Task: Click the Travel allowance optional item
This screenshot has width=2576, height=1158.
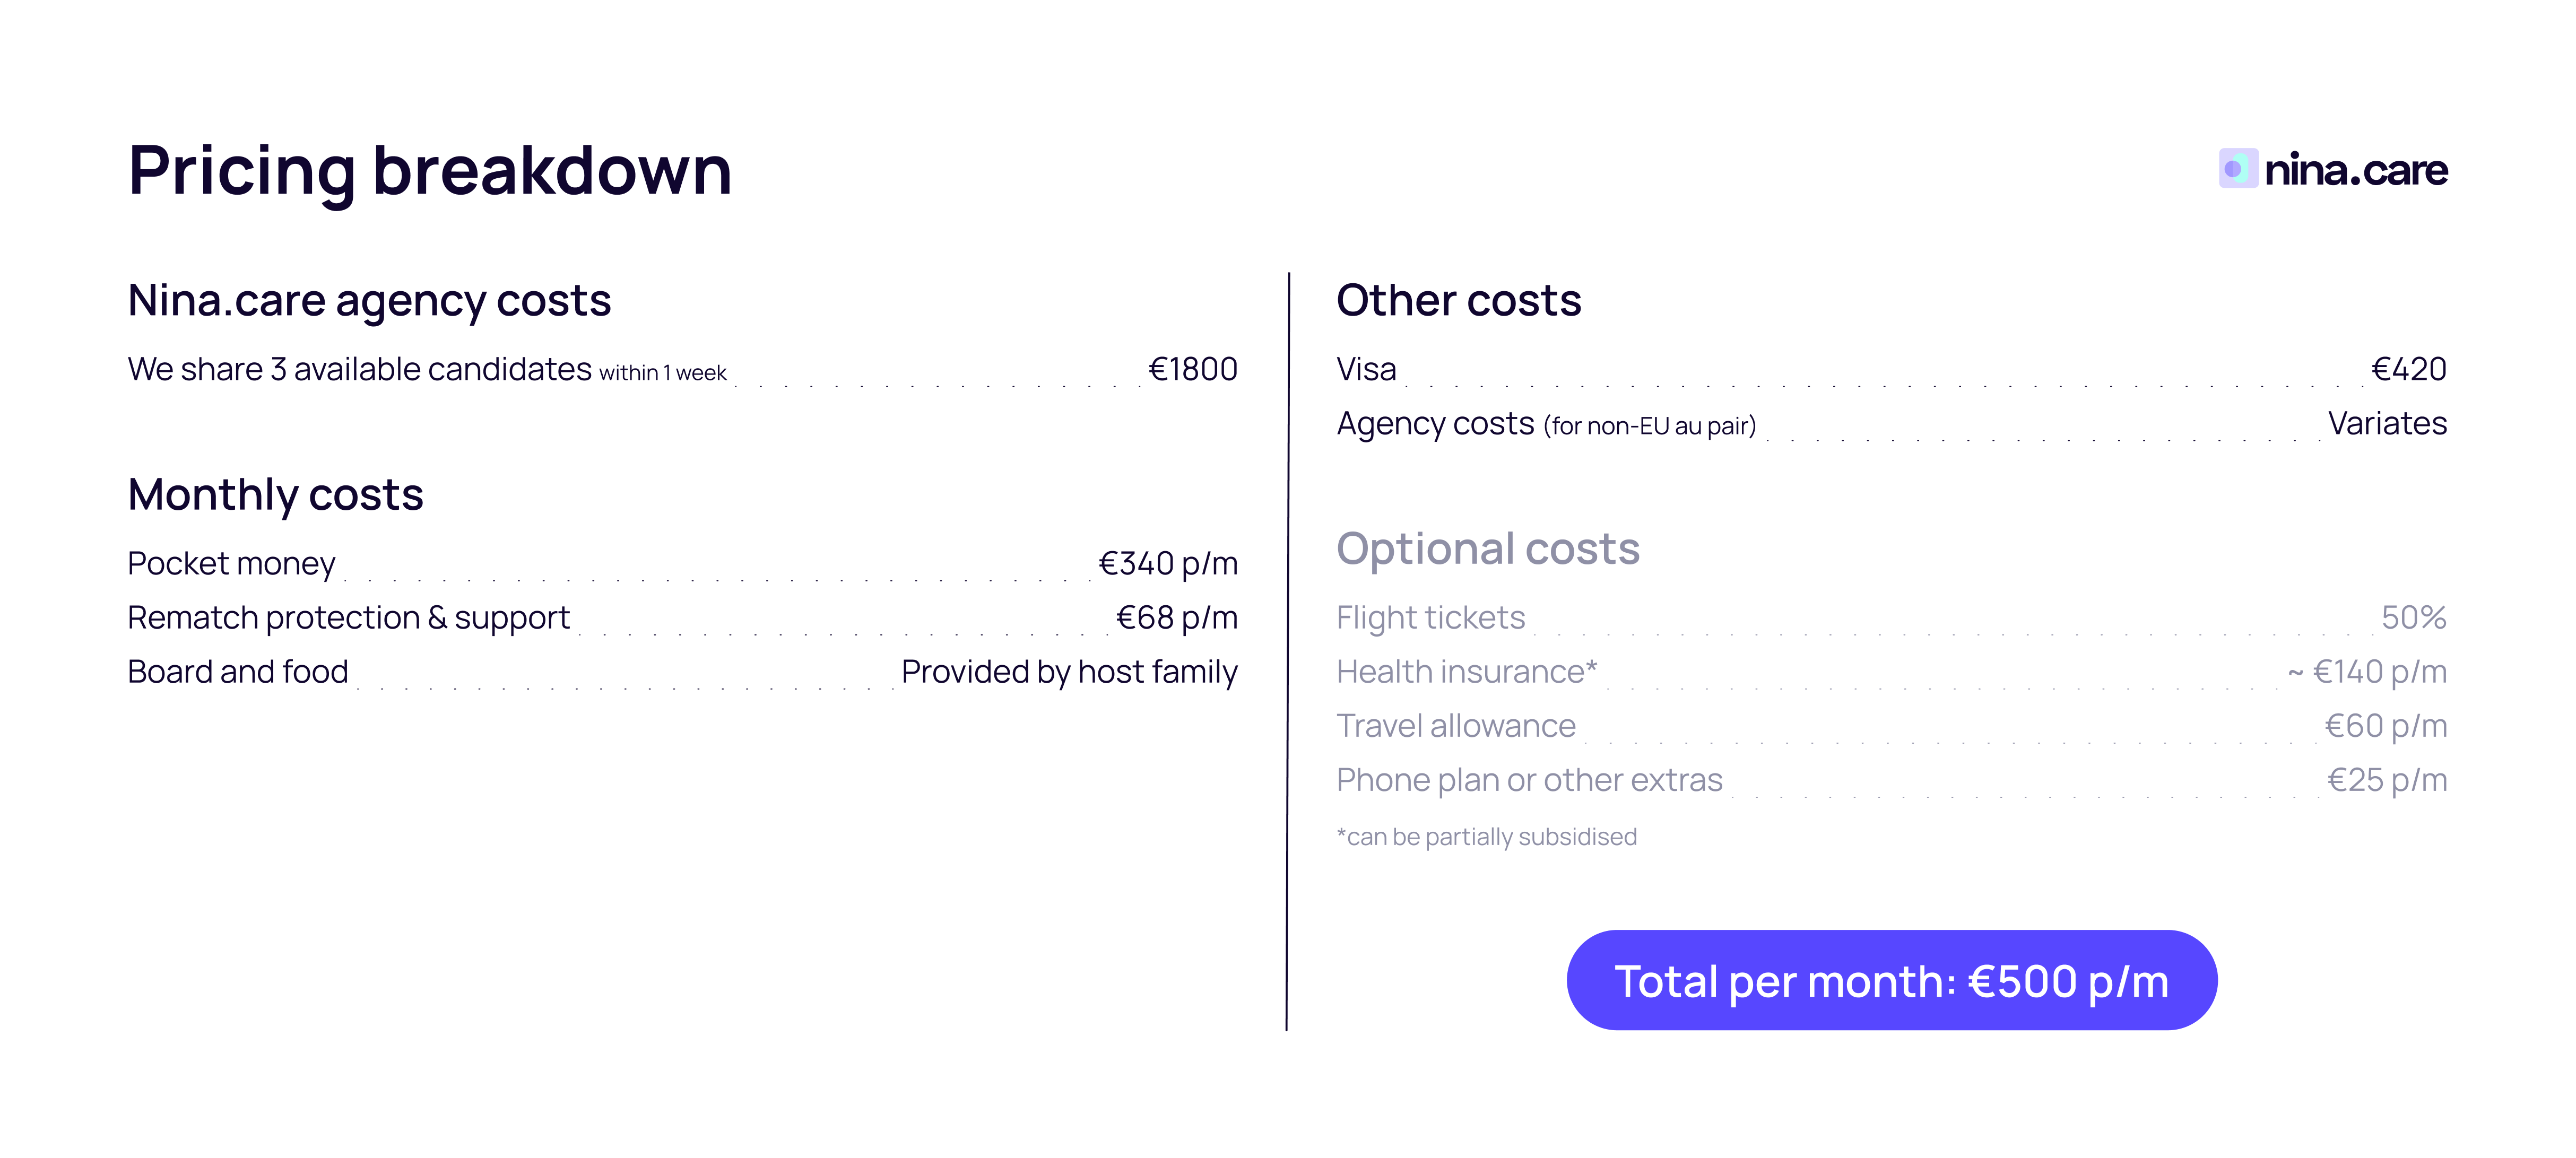Action: point(1455,725)
